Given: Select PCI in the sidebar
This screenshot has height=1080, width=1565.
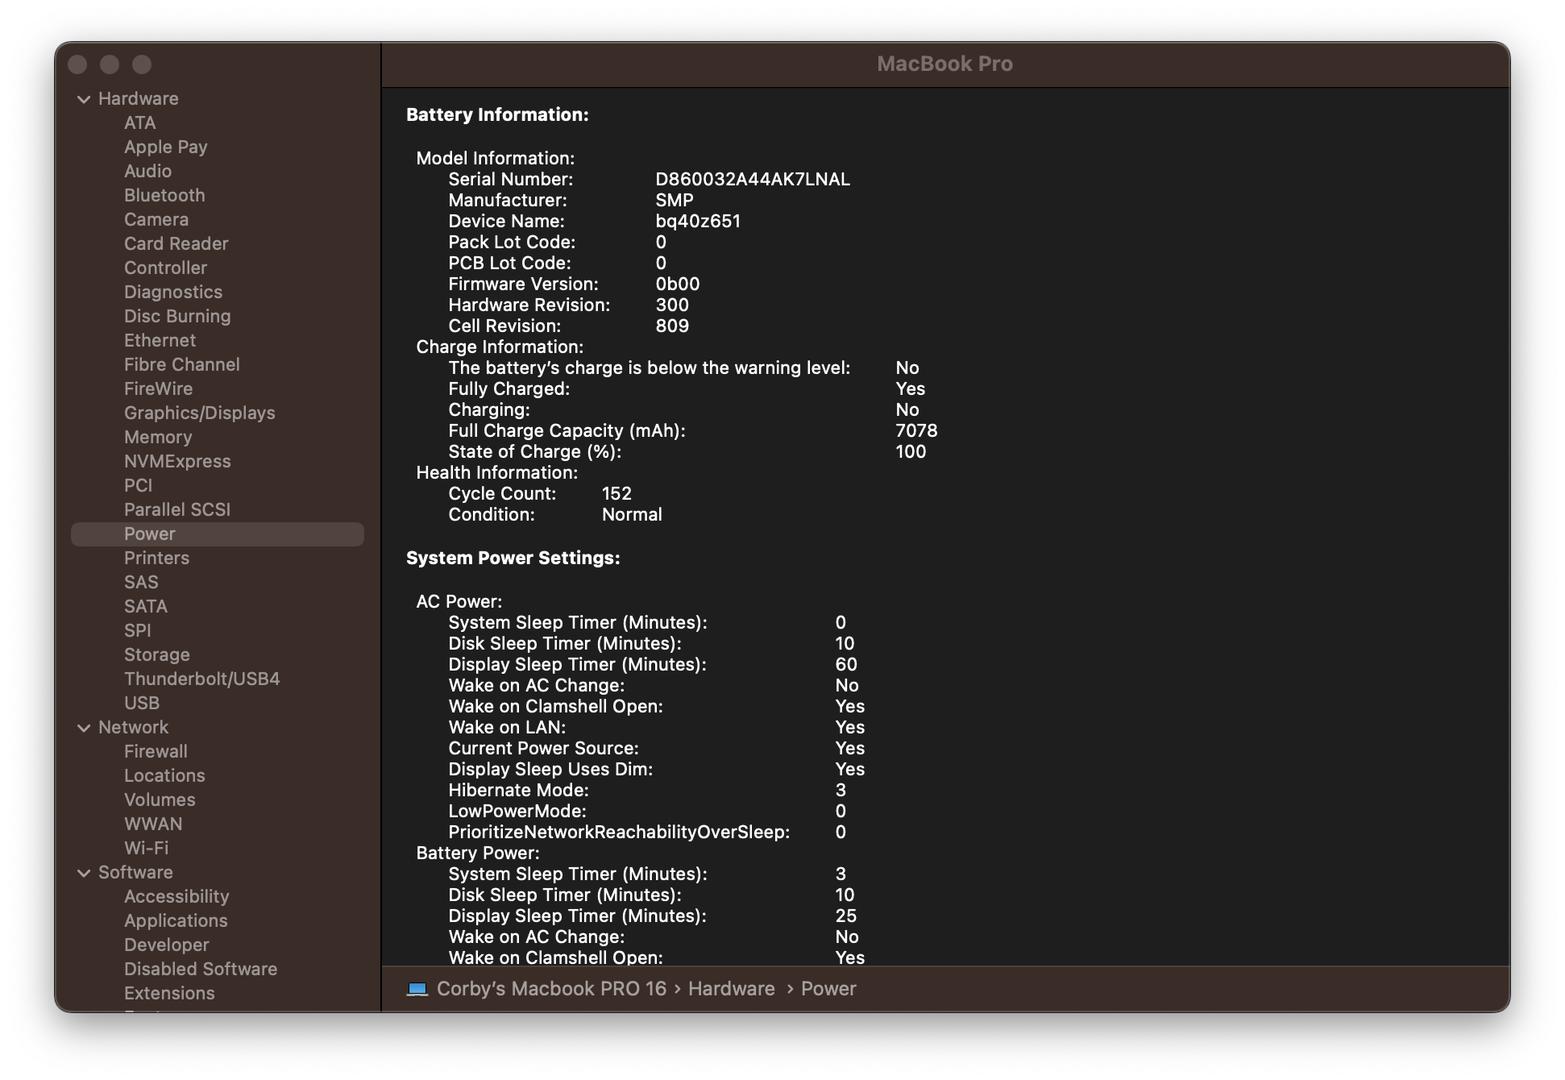Looking at the screenshot, I should coord(138,486).
